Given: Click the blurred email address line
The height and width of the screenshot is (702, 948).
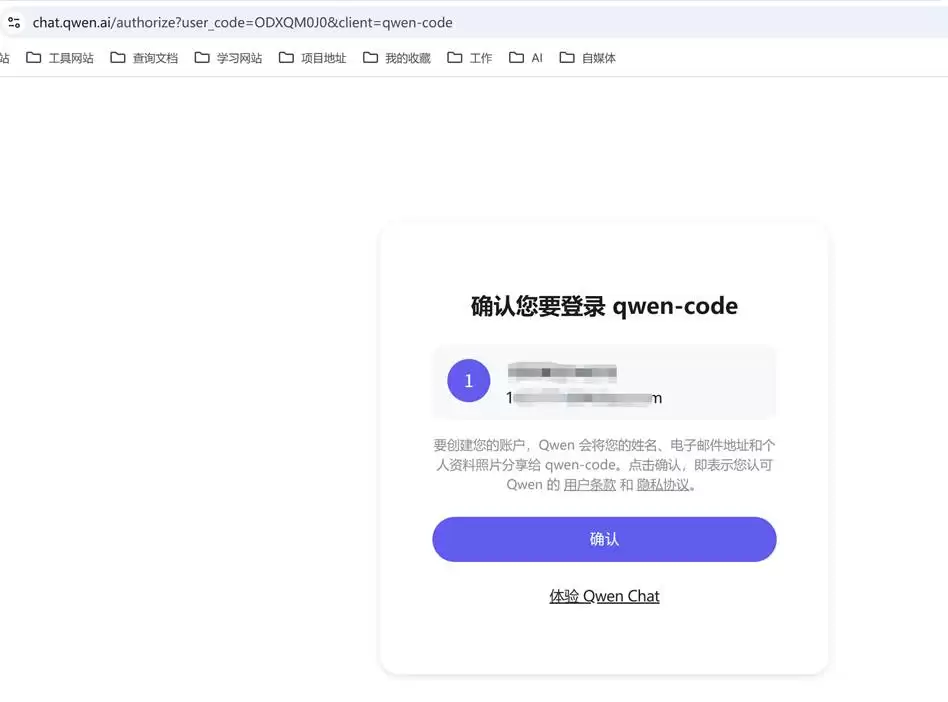Looking at the screenshot, I should tap(584, 398).
